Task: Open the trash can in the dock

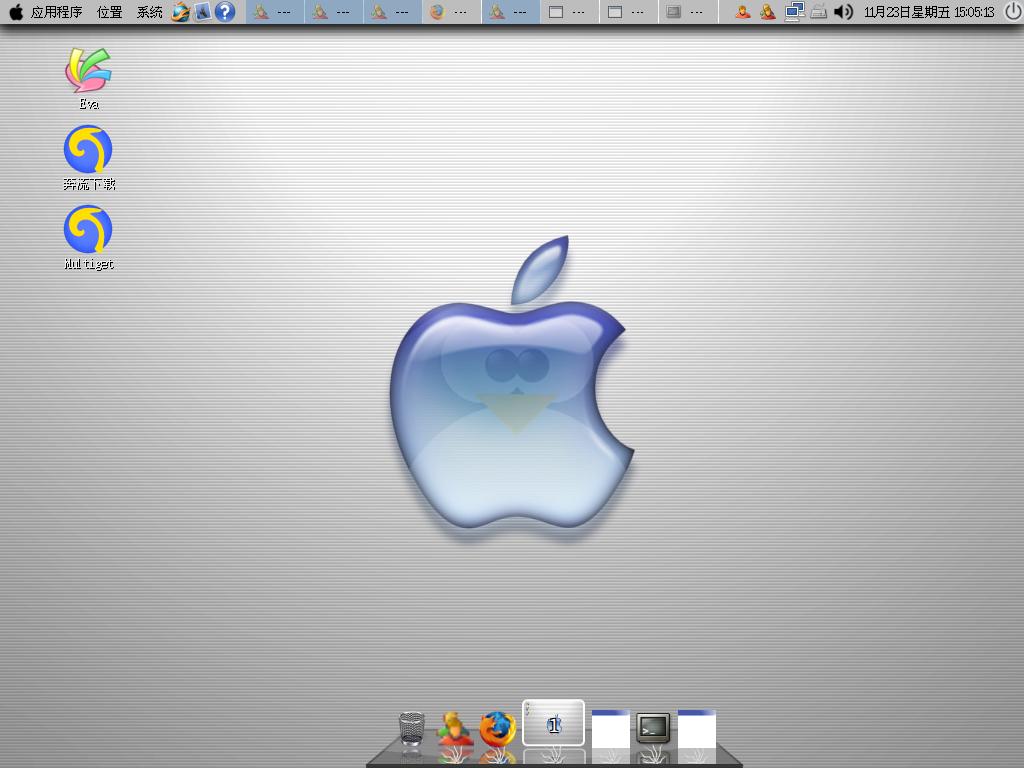Action: [411, 729]
